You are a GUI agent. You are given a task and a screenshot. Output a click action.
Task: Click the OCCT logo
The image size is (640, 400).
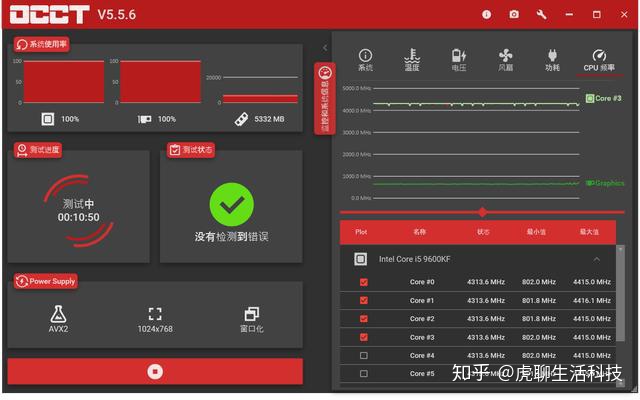tap(49, 14)
